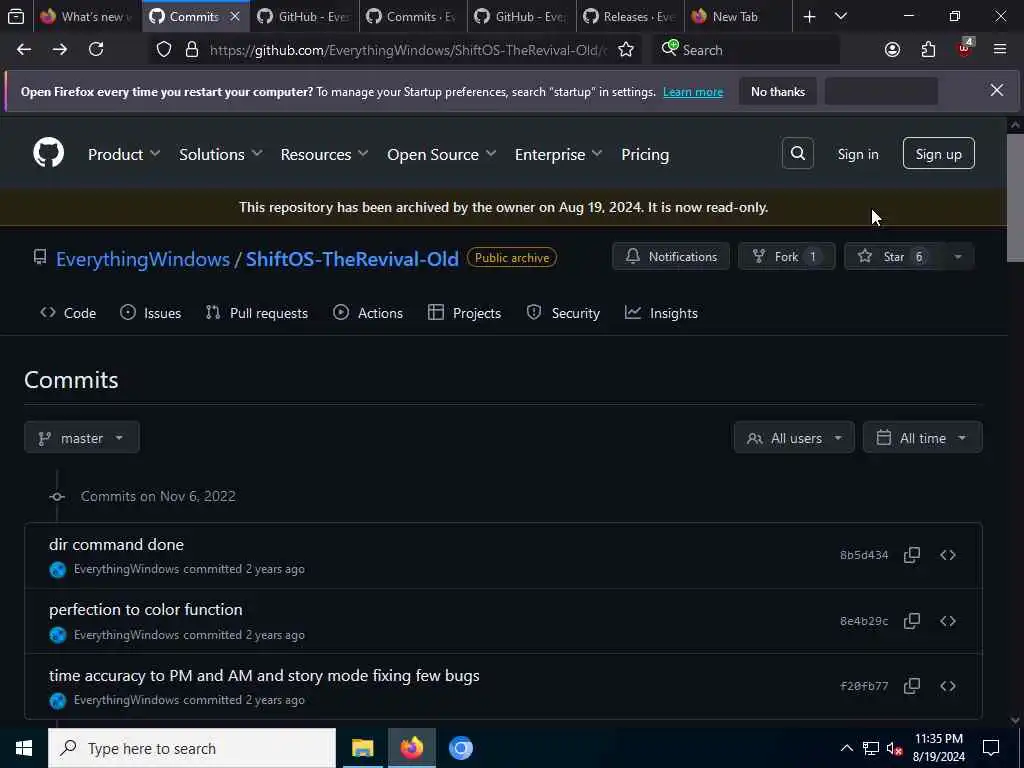Viewport: 1024px width, 768px height.
Task: Bookmark this page with the star icon
Action: pyautogui.click(x=626, y=50)
